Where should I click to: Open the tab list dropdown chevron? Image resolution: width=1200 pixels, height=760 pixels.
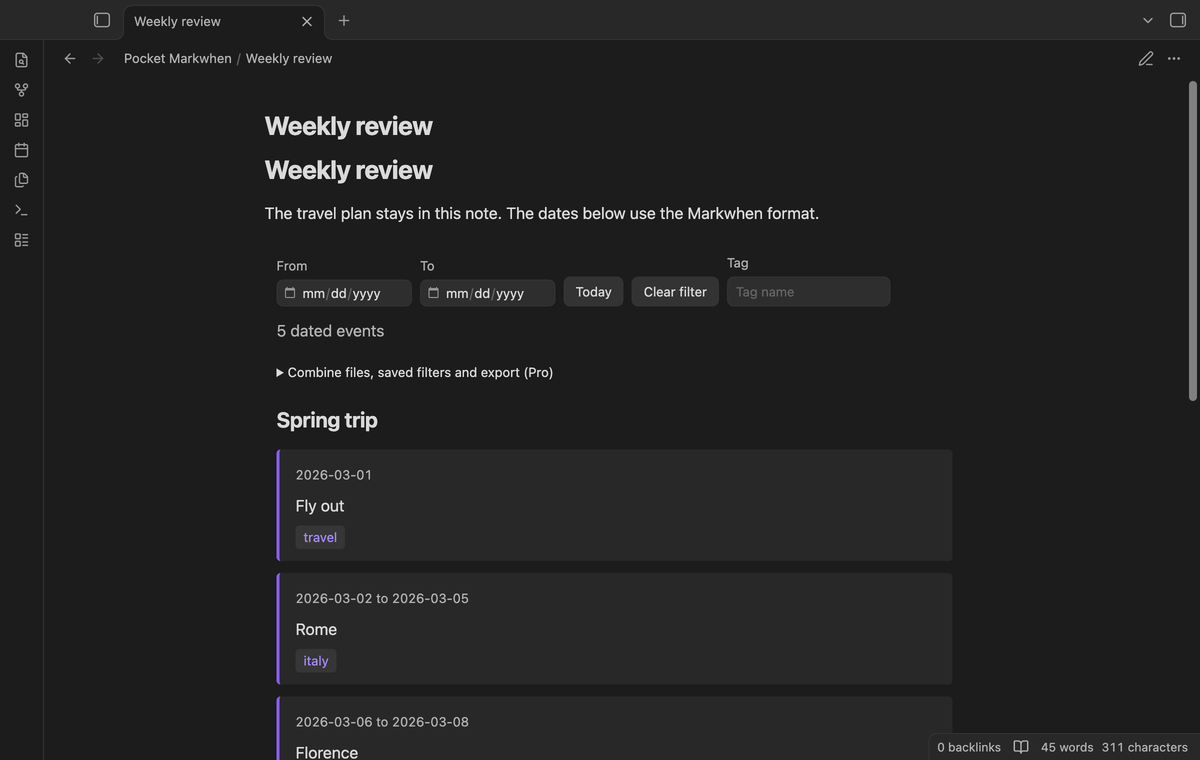(x=1148, y=20)
